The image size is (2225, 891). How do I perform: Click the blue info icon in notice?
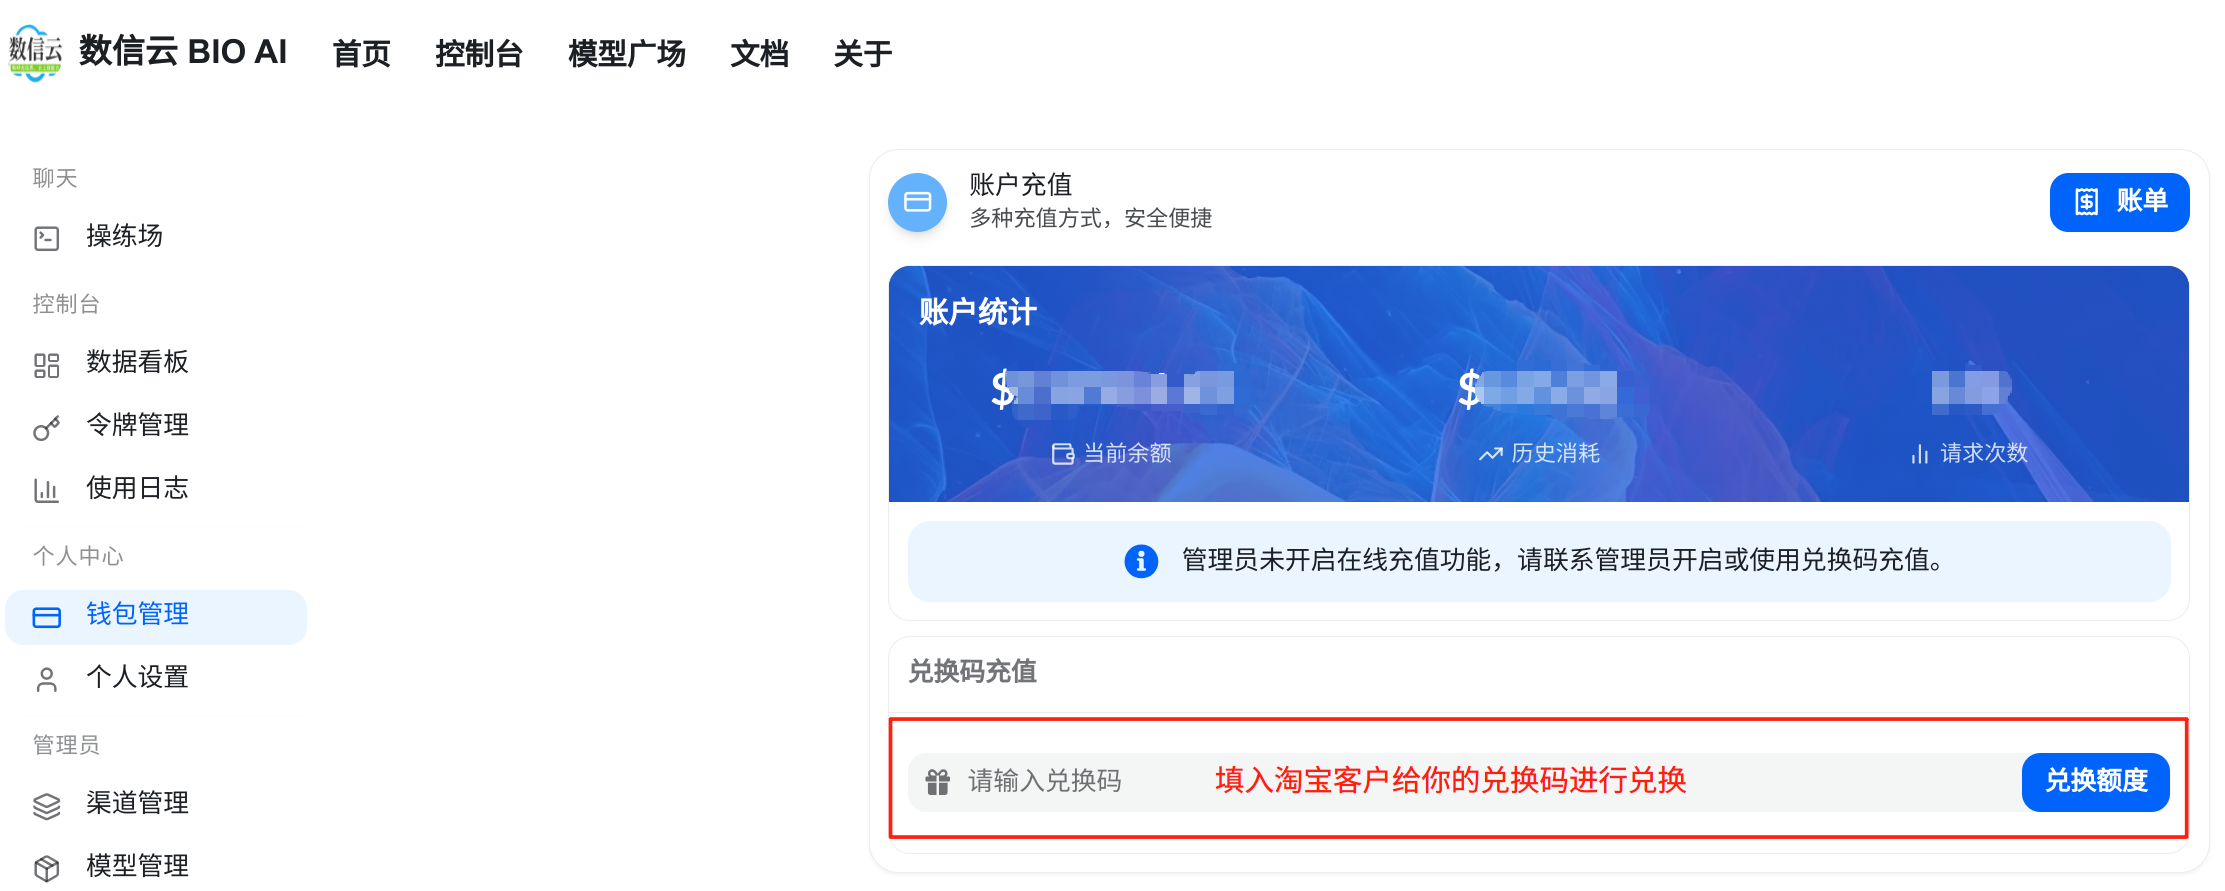[1141, 561]
